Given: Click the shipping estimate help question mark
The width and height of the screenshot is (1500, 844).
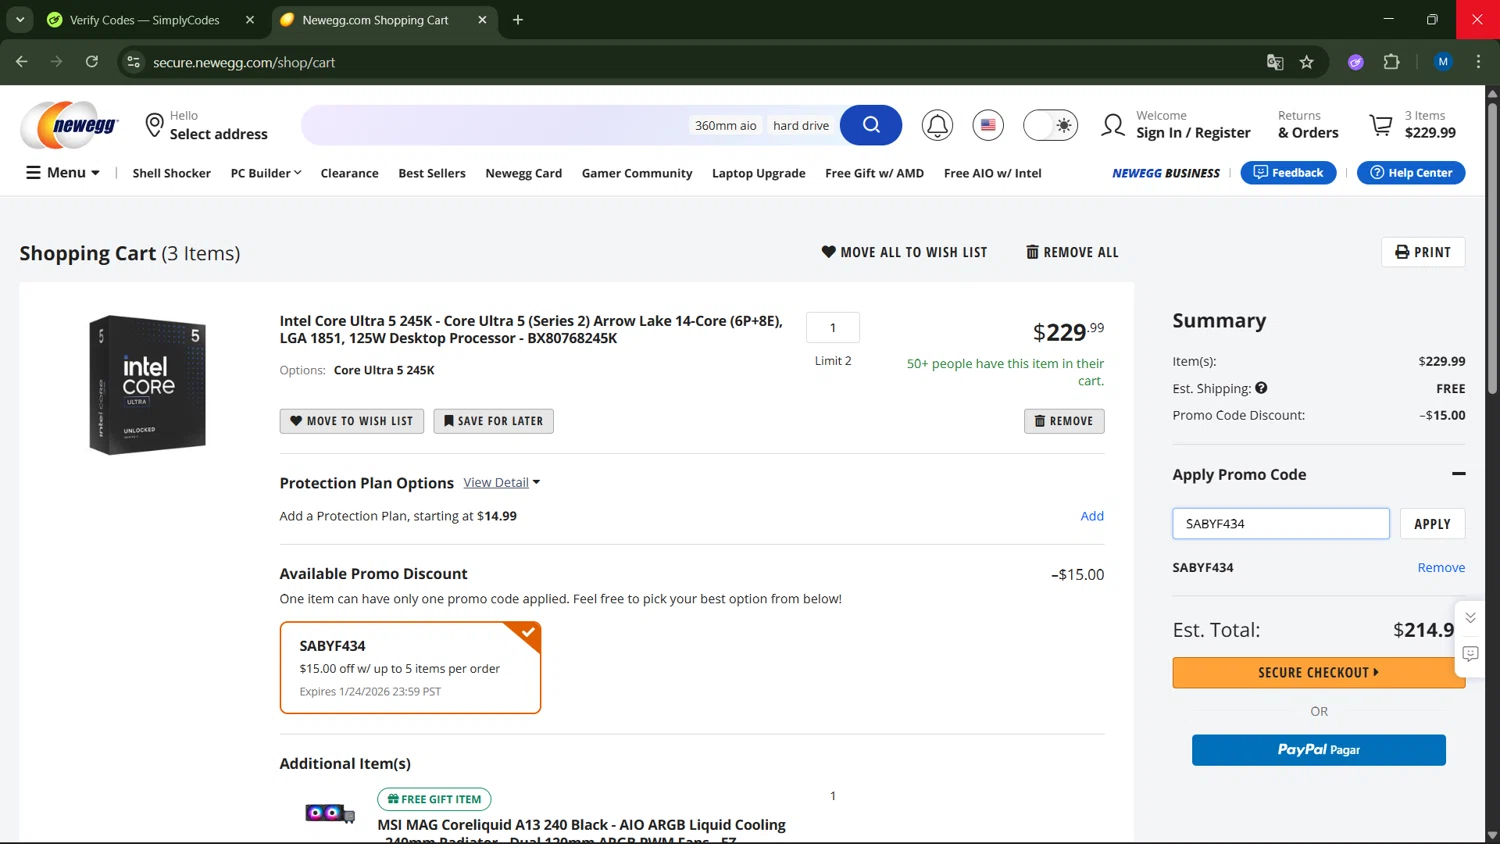Looking at the screenshot, I should coord(1261,388).
